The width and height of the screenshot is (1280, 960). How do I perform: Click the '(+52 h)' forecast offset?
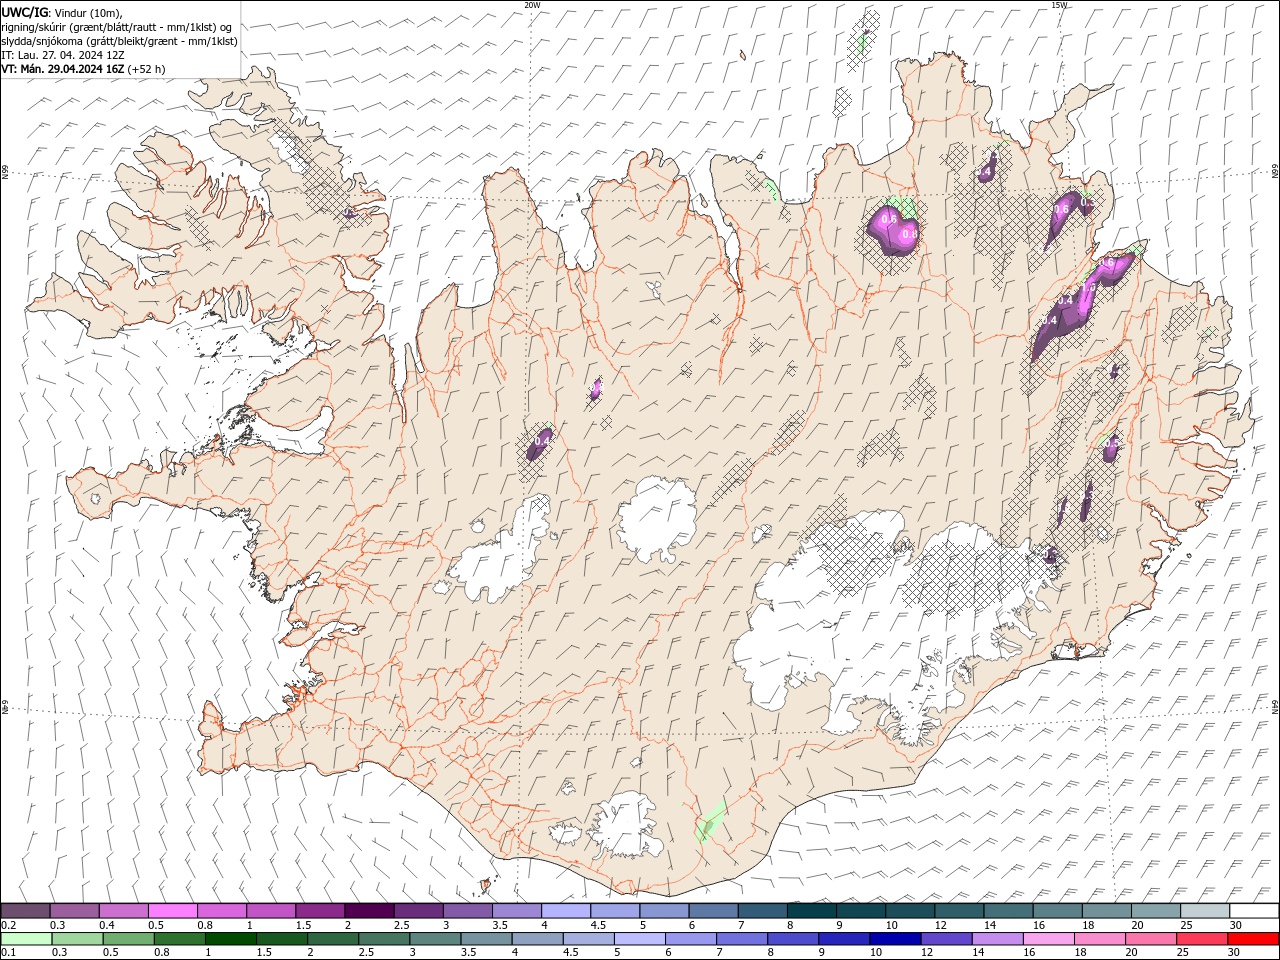[147, 69]
